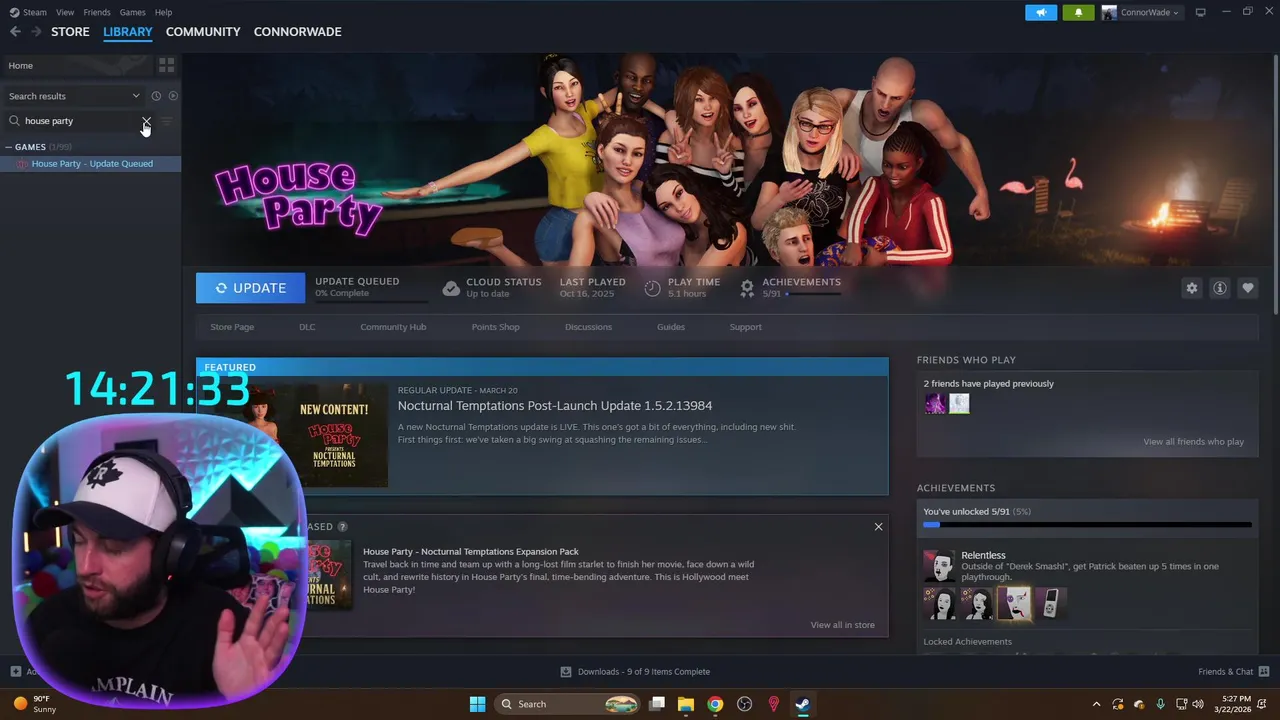
Task: Open the Discussions link
Action: [588, 327]
